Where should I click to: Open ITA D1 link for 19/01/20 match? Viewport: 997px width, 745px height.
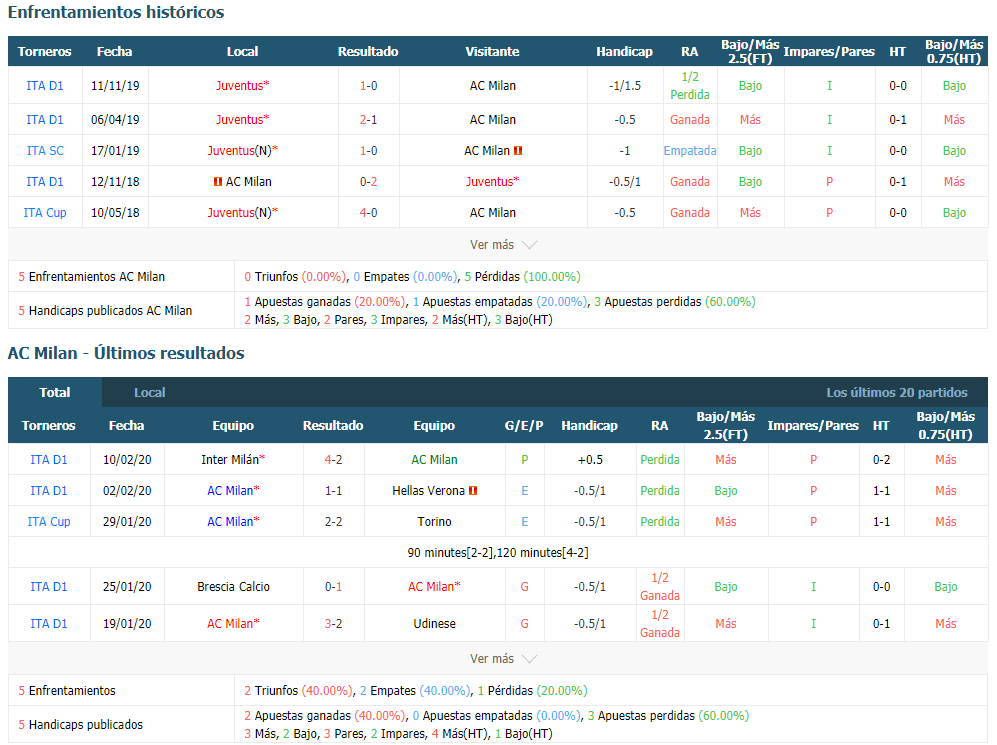point(49,624)
